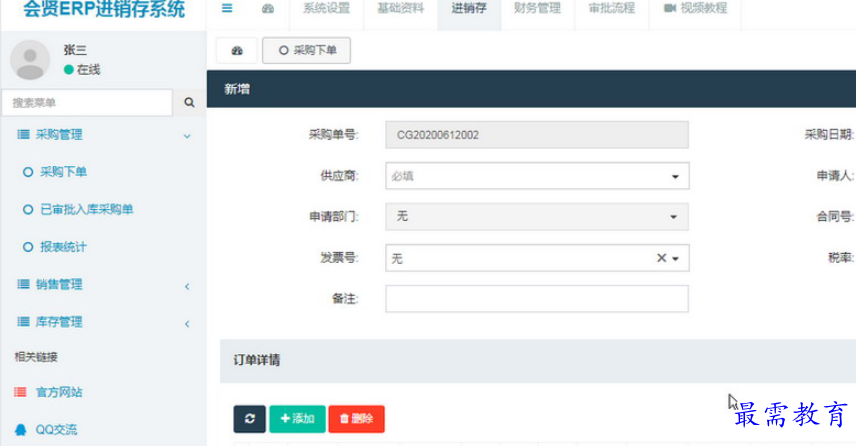Open 报表统计 in the sidebar
Image resolution: width=856 pixels, height=446 pixels.
tap(63, 247)
